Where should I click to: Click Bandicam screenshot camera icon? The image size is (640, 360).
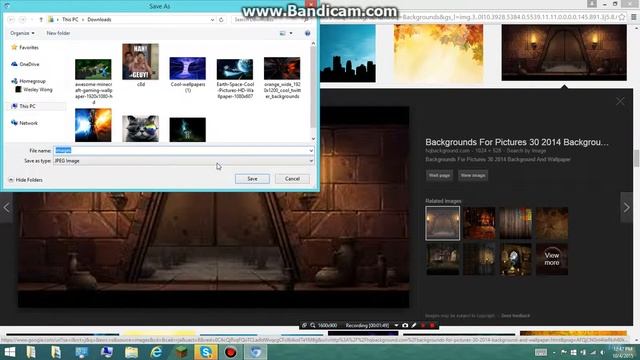pos(405,325)
